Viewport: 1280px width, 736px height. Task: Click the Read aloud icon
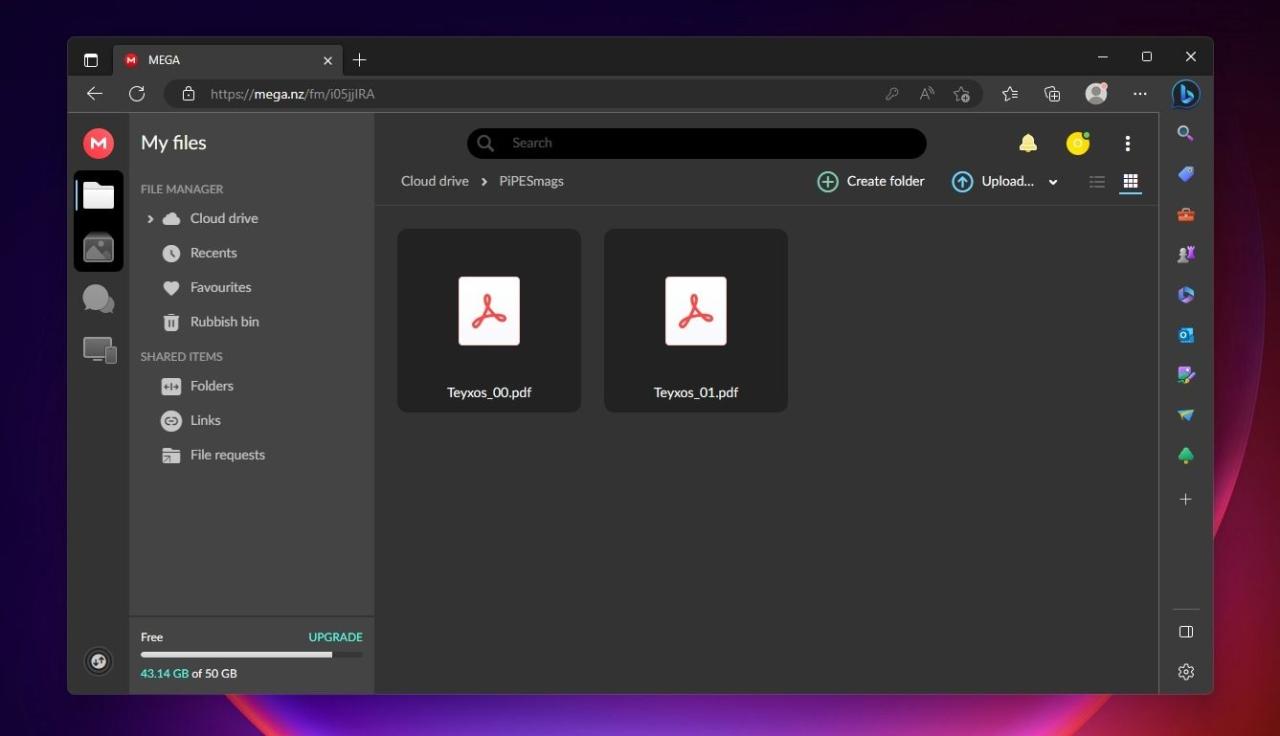[927, 94]
